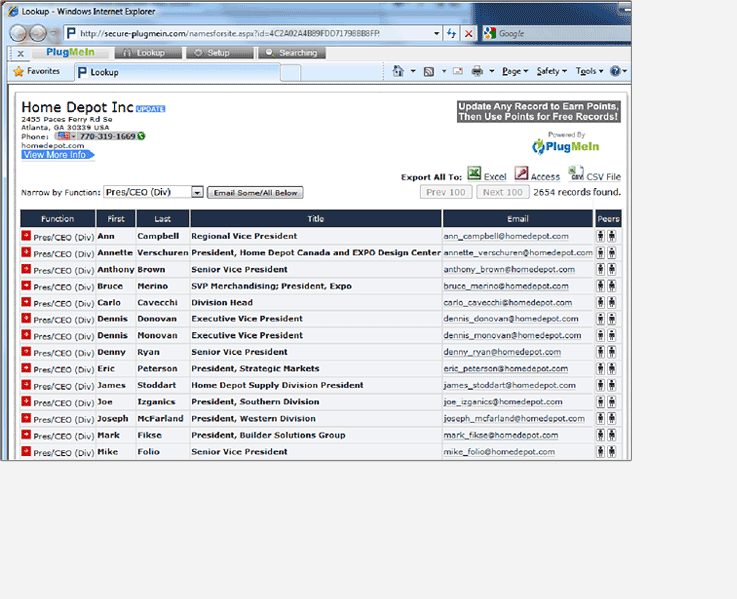The height and width of the screenshot is (599, 737).
Task: Click the Title column header
Action: tap(316, 219)
